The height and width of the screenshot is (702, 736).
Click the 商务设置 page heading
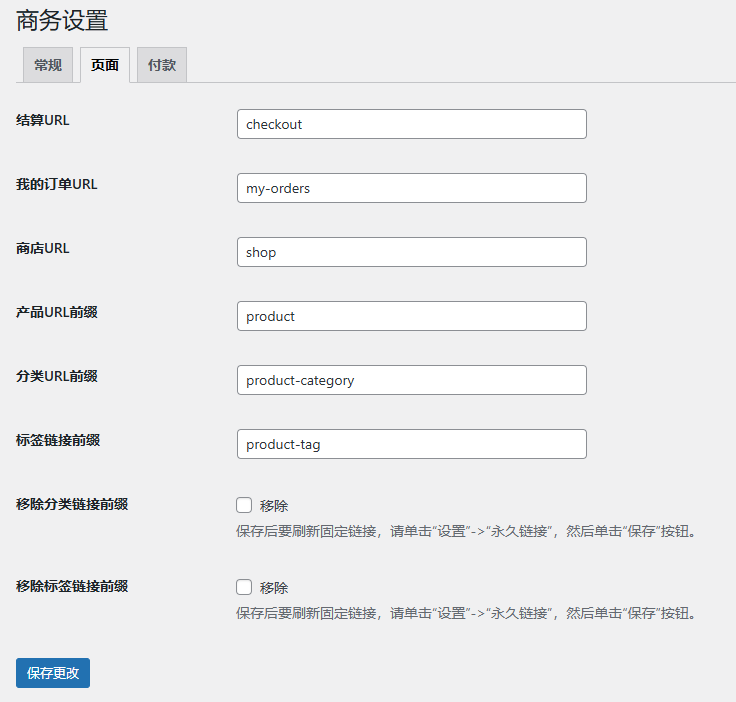pyautogui.click(x=62, y=20)
